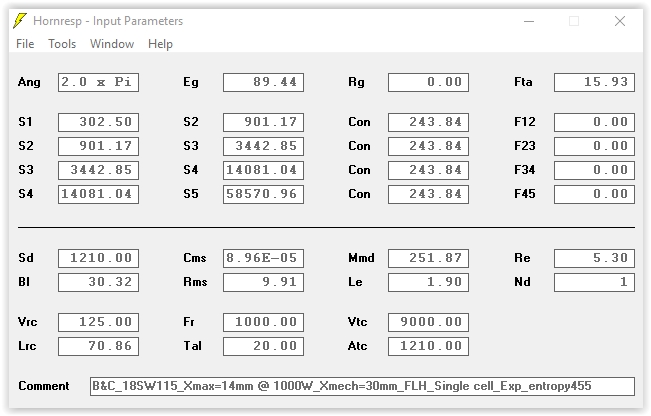Select the Tal field showing 20.00
Screen dimensions: 651x416
[263, 346]
